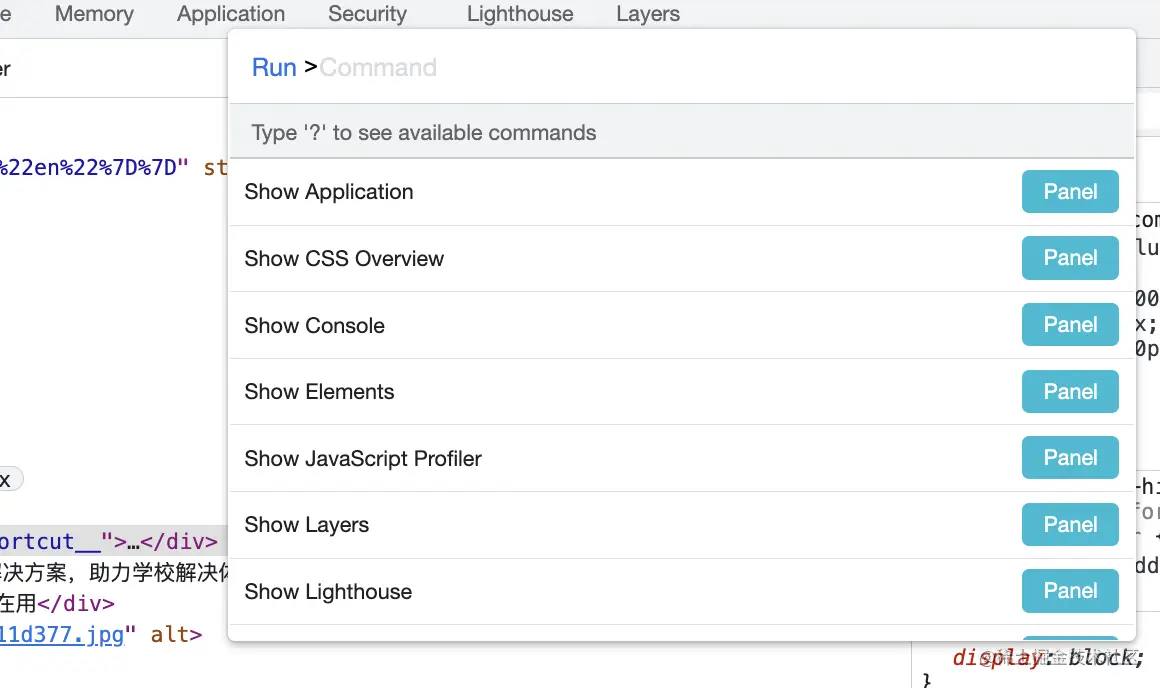Open the Layers tab
The width and height of the screenshot is (1160, 688).
tap(648, 14)
